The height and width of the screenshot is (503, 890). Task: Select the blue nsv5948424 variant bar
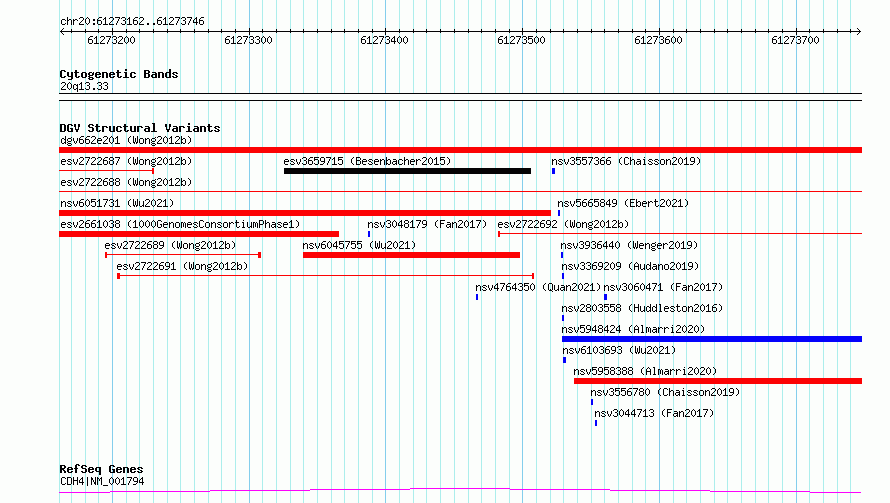(712, 339)
